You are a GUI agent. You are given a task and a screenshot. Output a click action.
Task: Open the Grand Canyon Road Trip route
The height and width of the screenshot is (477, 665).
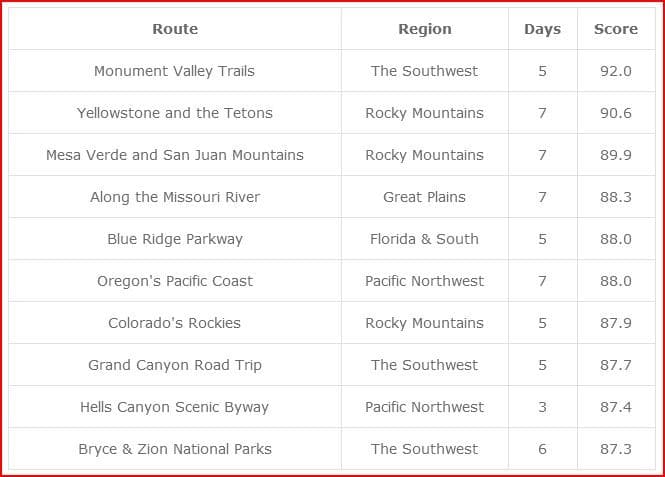[x=175, y=365]
